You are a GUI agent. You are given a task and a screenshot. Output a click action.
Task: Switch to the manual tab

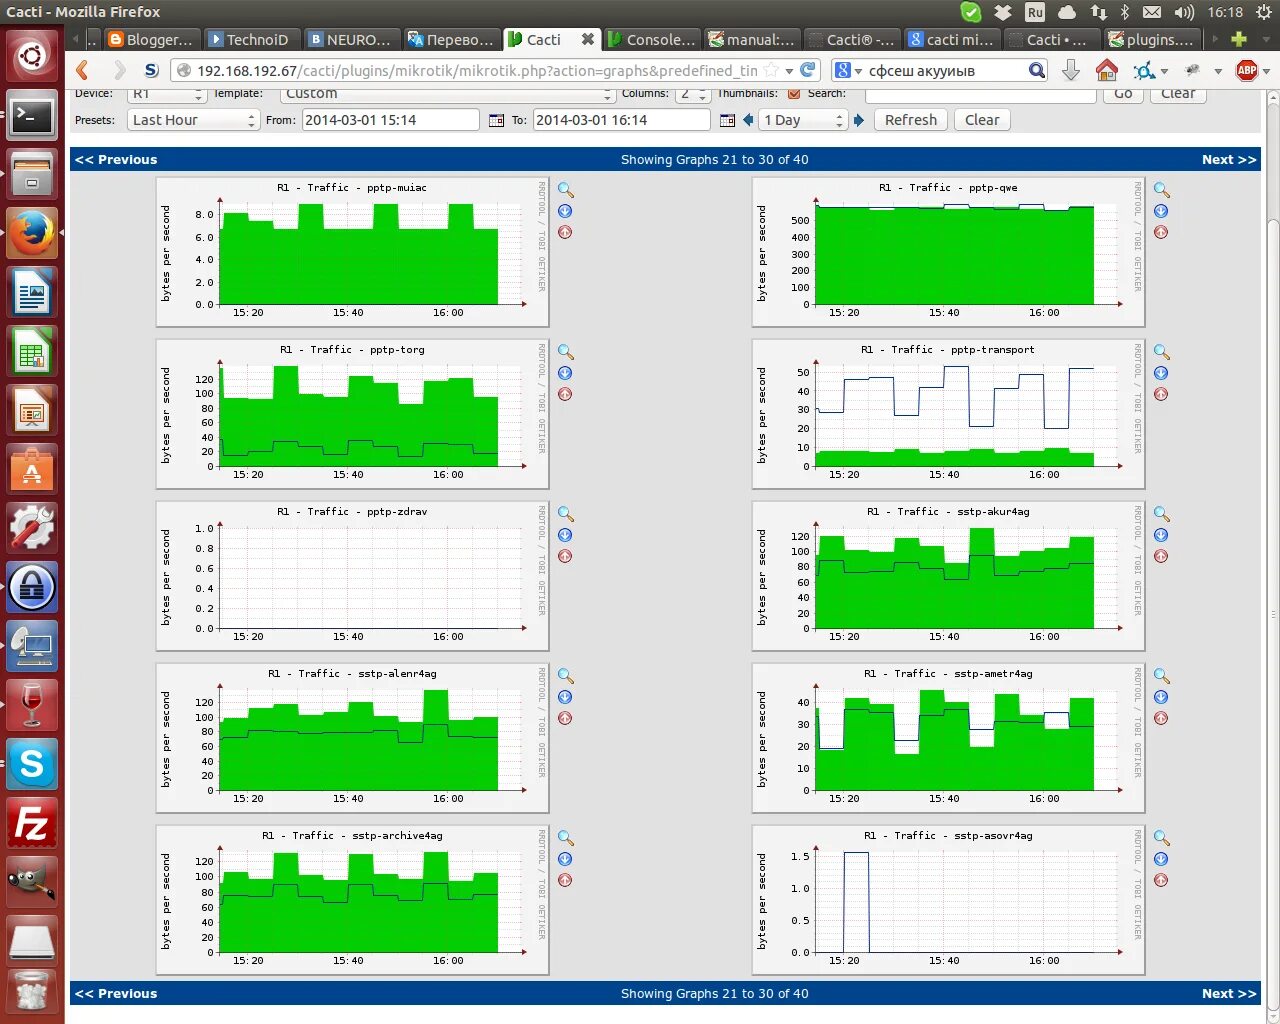point(751,39)
